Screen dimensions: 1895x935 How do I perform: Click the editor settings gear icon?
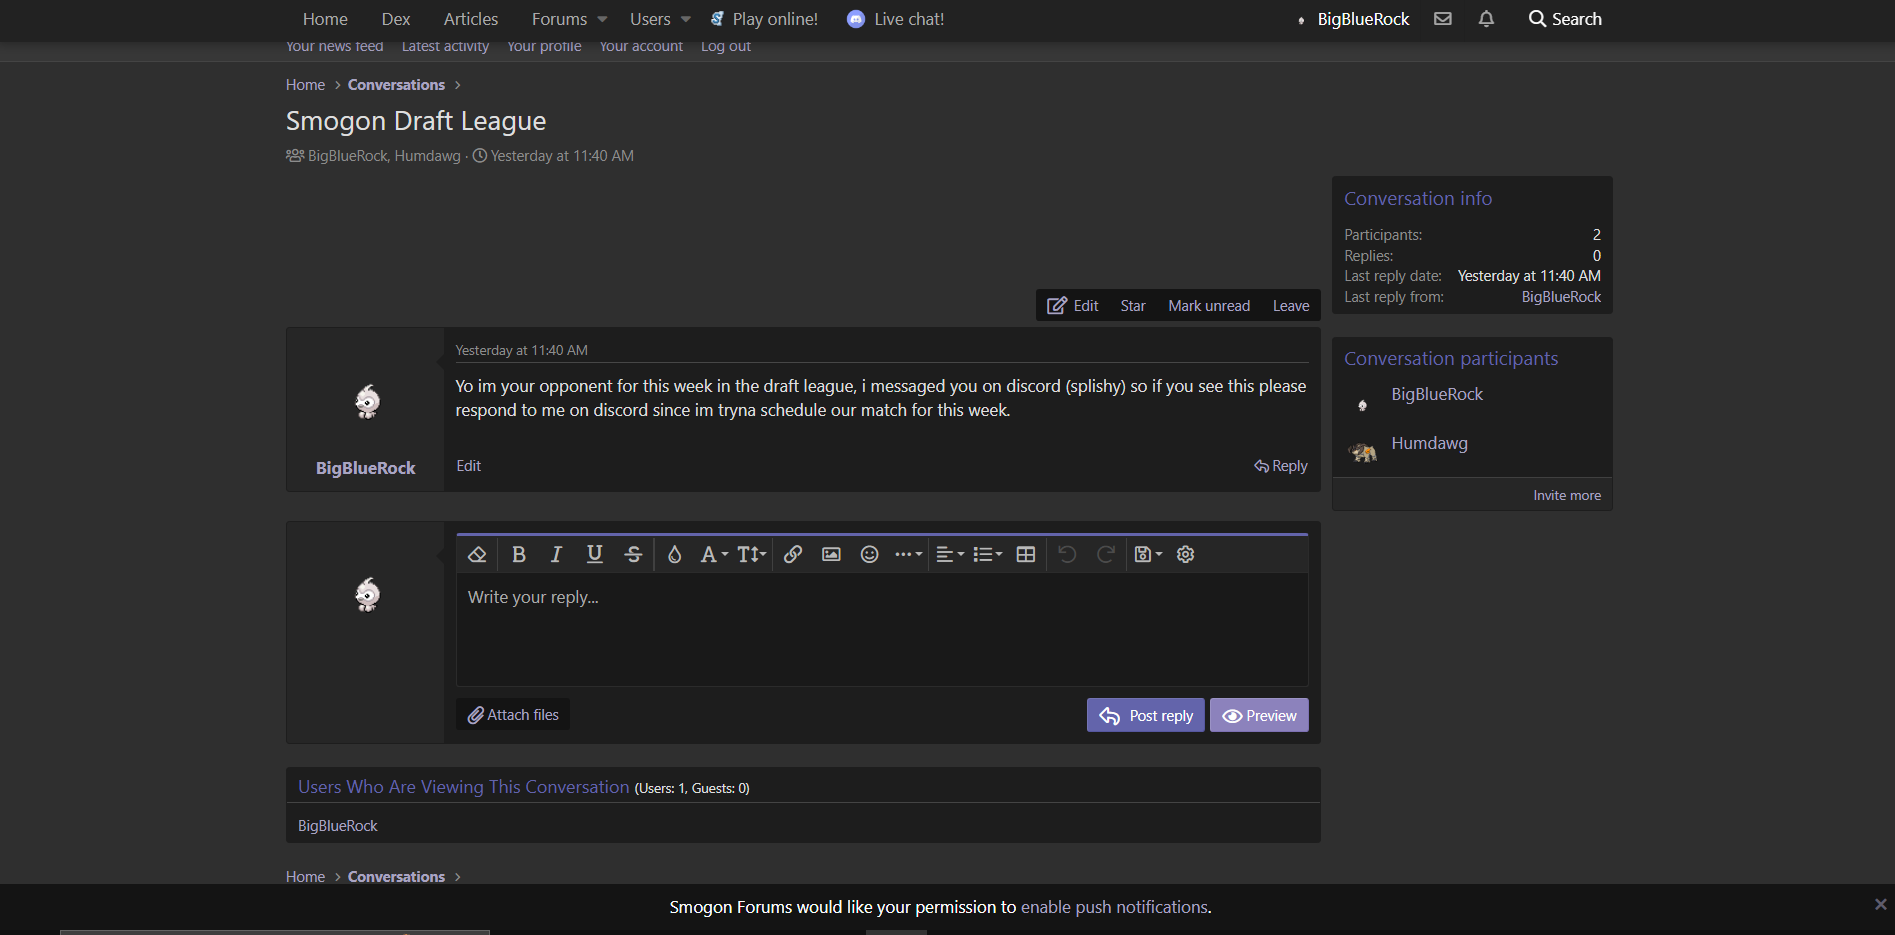click(1185, 554)
